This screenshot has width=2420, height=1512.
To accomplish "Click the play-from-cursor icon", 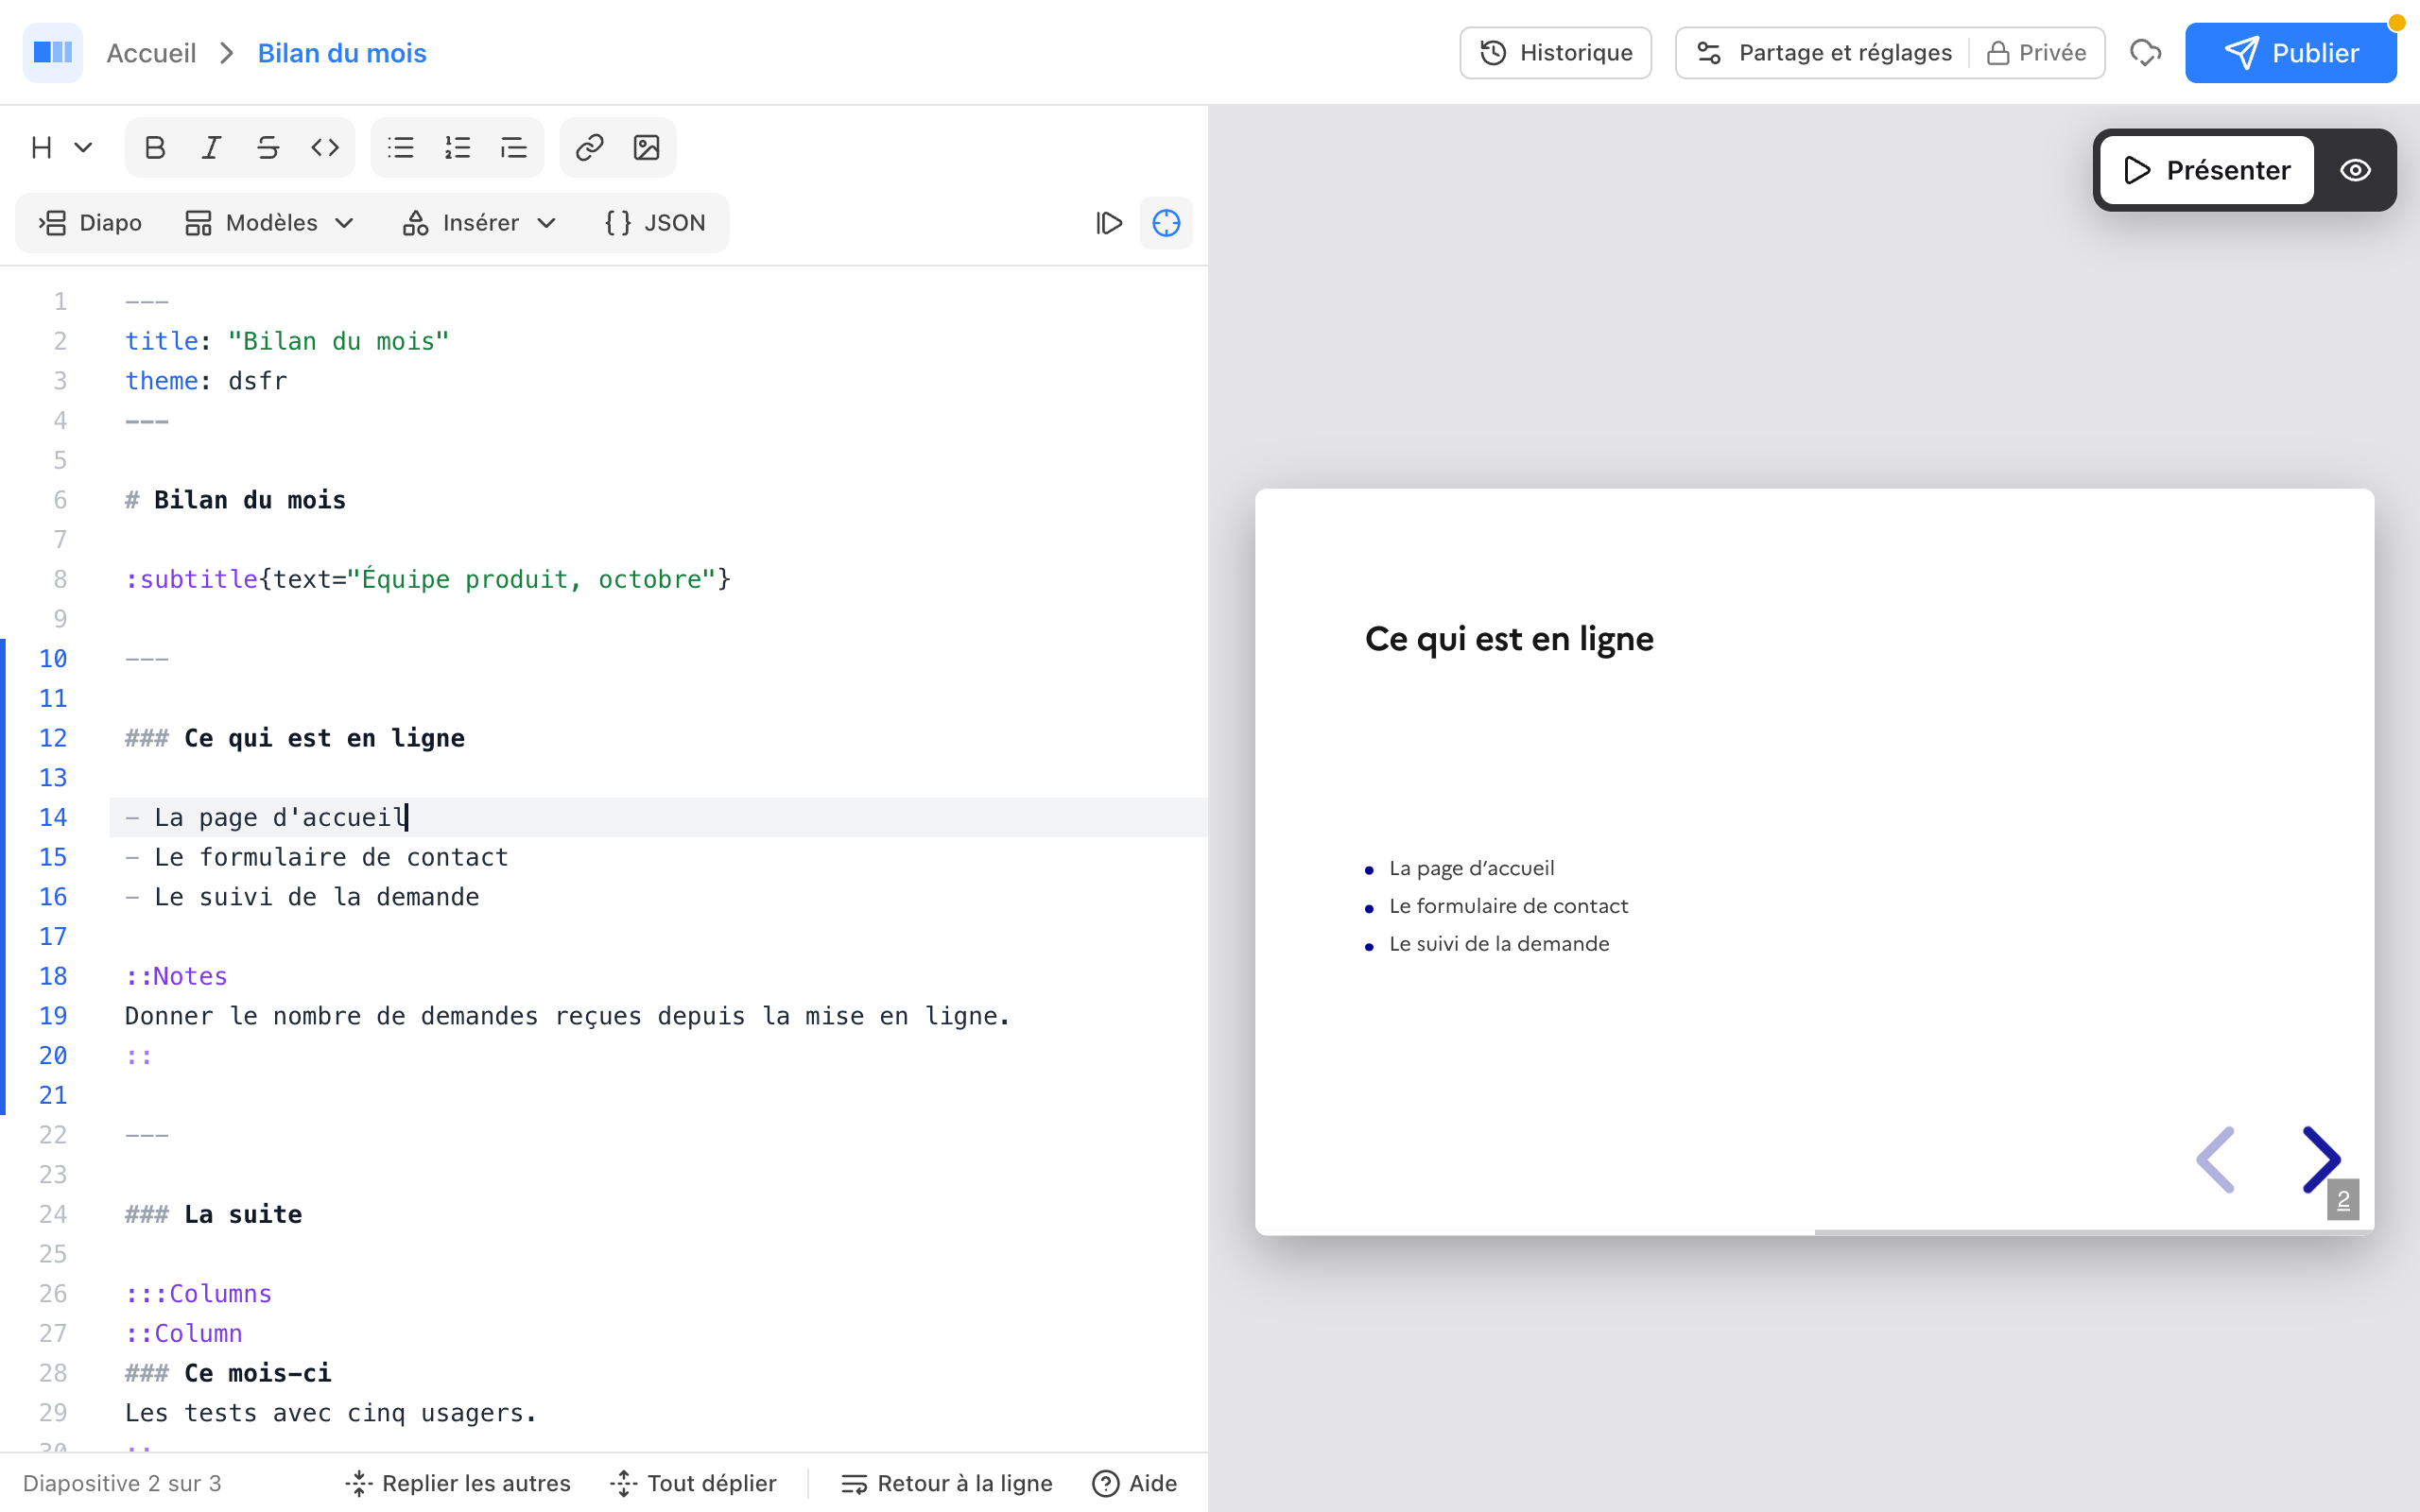I will tap(1109, 223).
